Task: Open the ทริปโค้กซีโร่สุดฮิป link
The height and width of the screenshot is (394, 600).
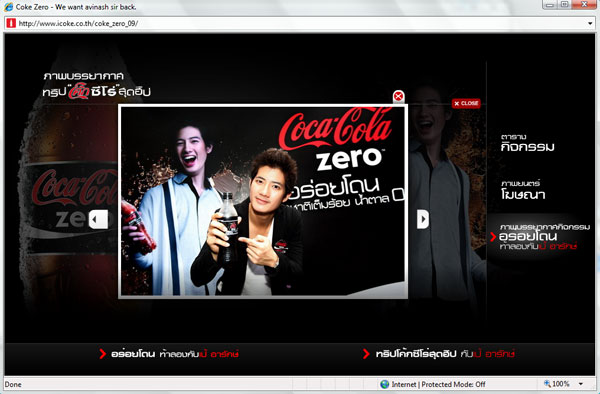Action: click(439, 354)
